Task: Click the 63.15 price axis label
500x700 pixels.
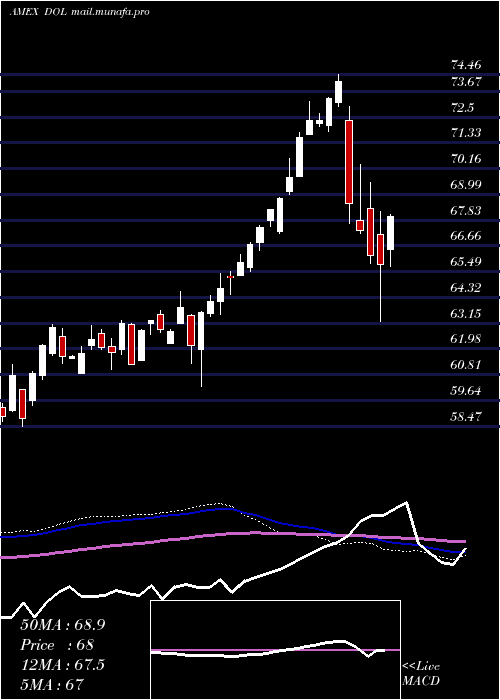Action: coord(466,313)
